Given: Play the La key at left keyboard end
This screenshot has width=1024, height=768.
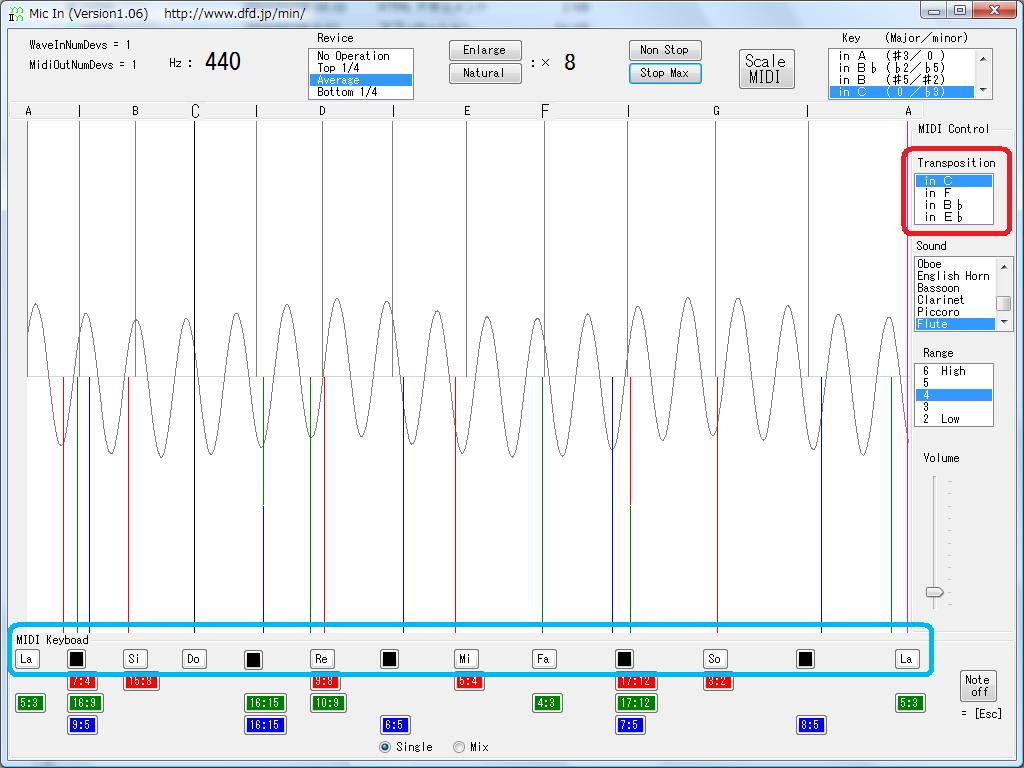Looking at the screenshot, I should point(27,659).
